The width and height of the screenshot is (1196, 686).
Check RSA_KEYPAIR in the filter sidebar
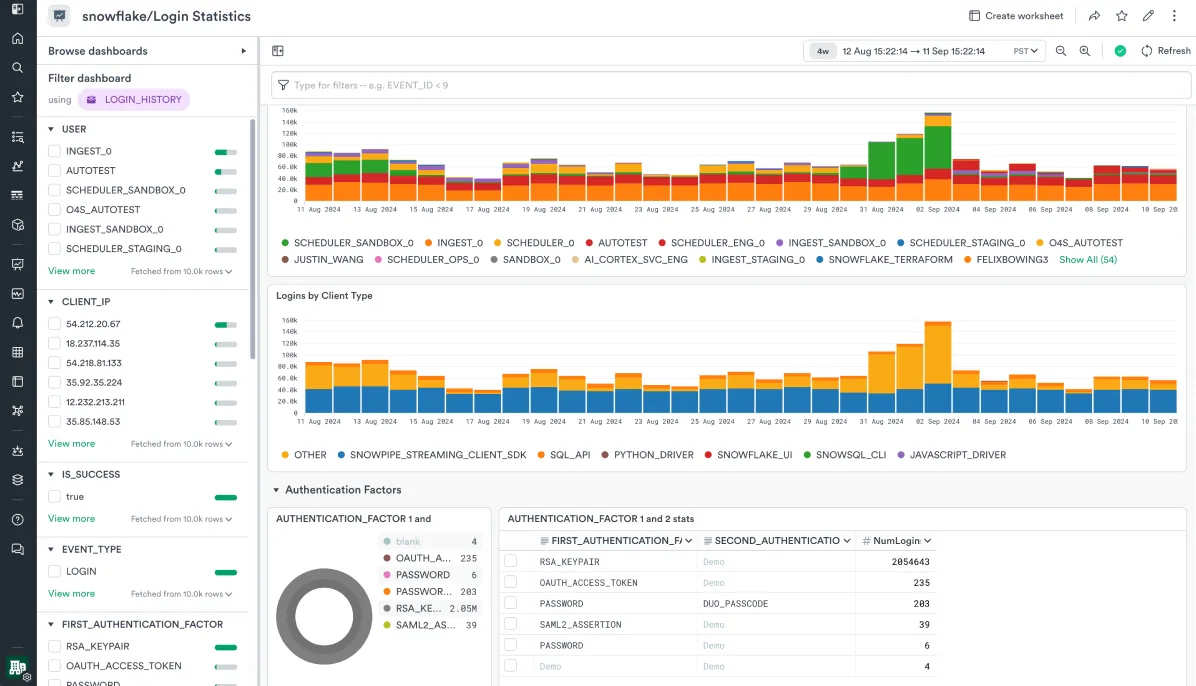[54, 646]
